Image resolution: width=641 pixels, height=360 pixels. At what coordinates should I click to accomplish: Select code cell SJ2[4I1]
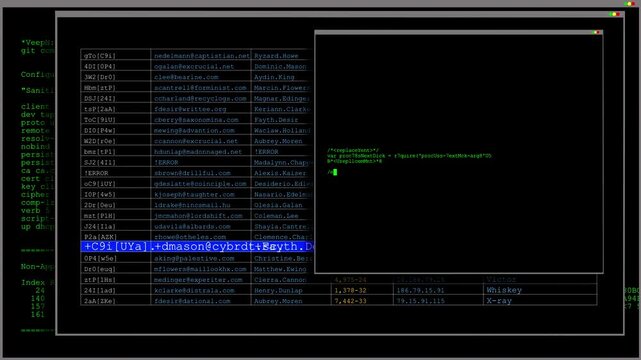(x=100, y=162)
